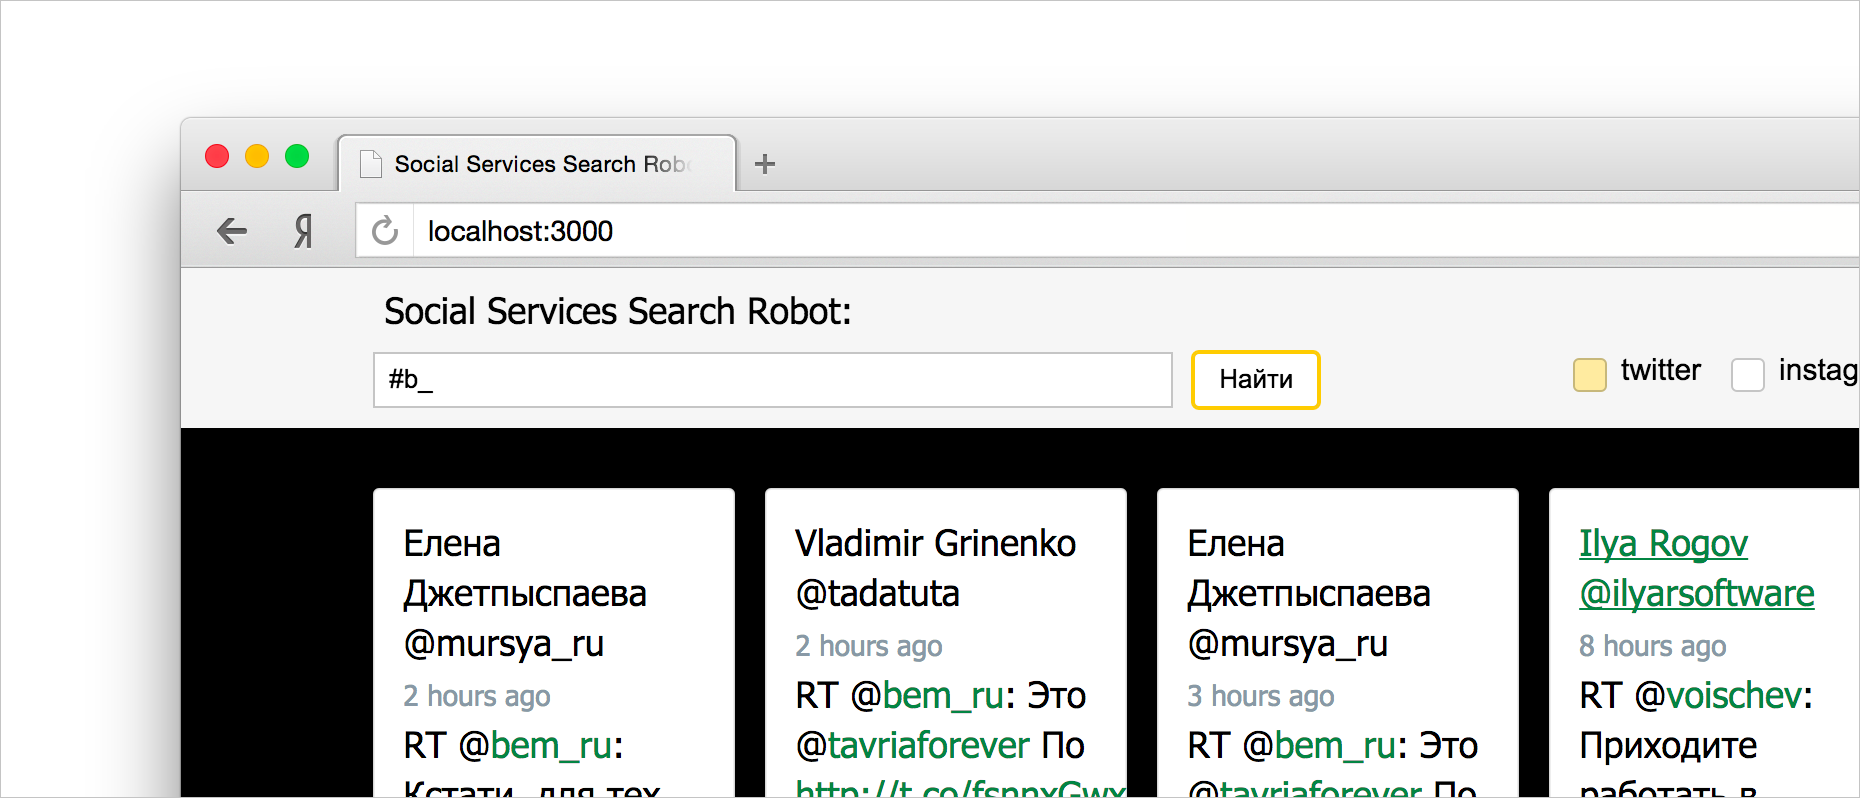Open the @ilyarsoftware handle link
1860x798 pixels.
point(1697,594)
